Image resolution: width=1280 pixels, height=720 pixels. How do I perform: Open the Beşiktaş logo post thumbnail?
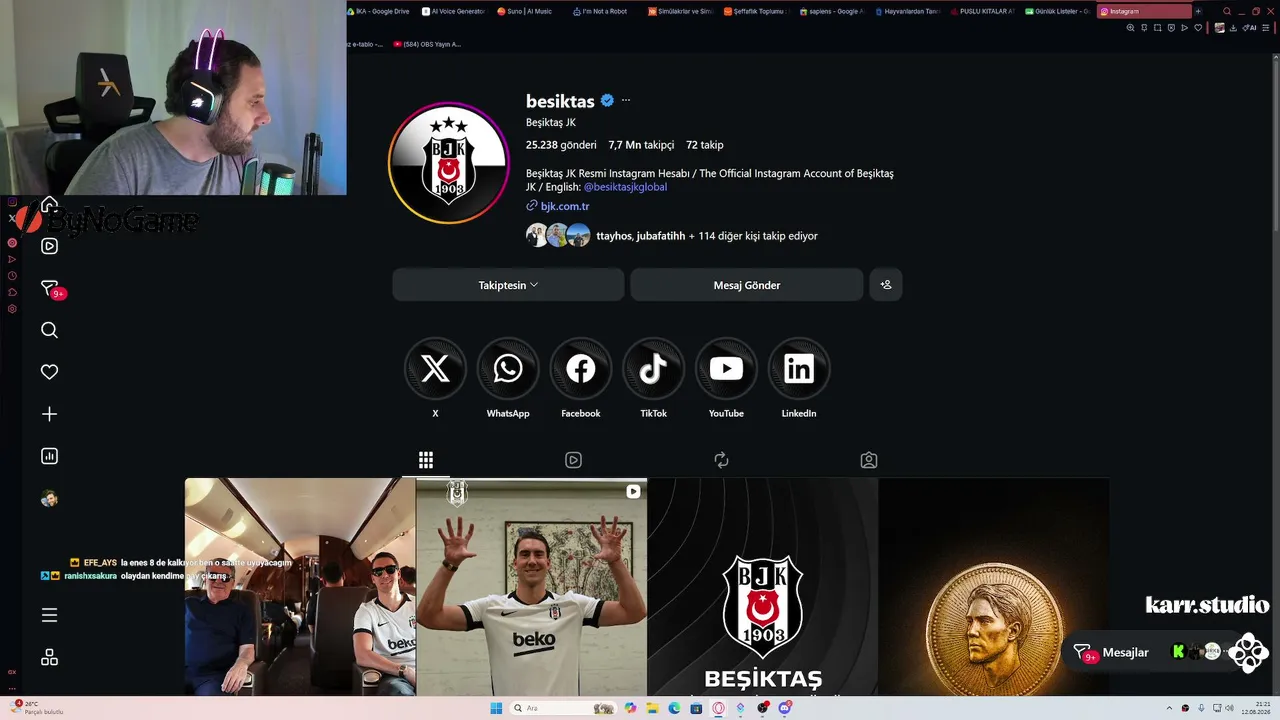(763, 587)
